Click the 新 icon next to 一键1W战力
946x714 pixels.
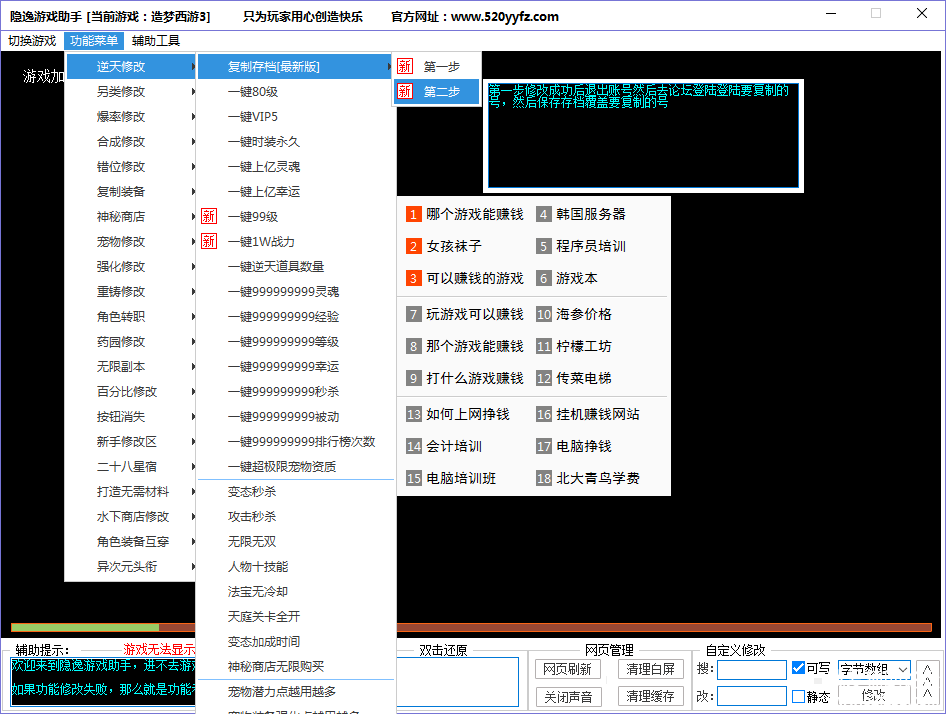click(209, 241)
